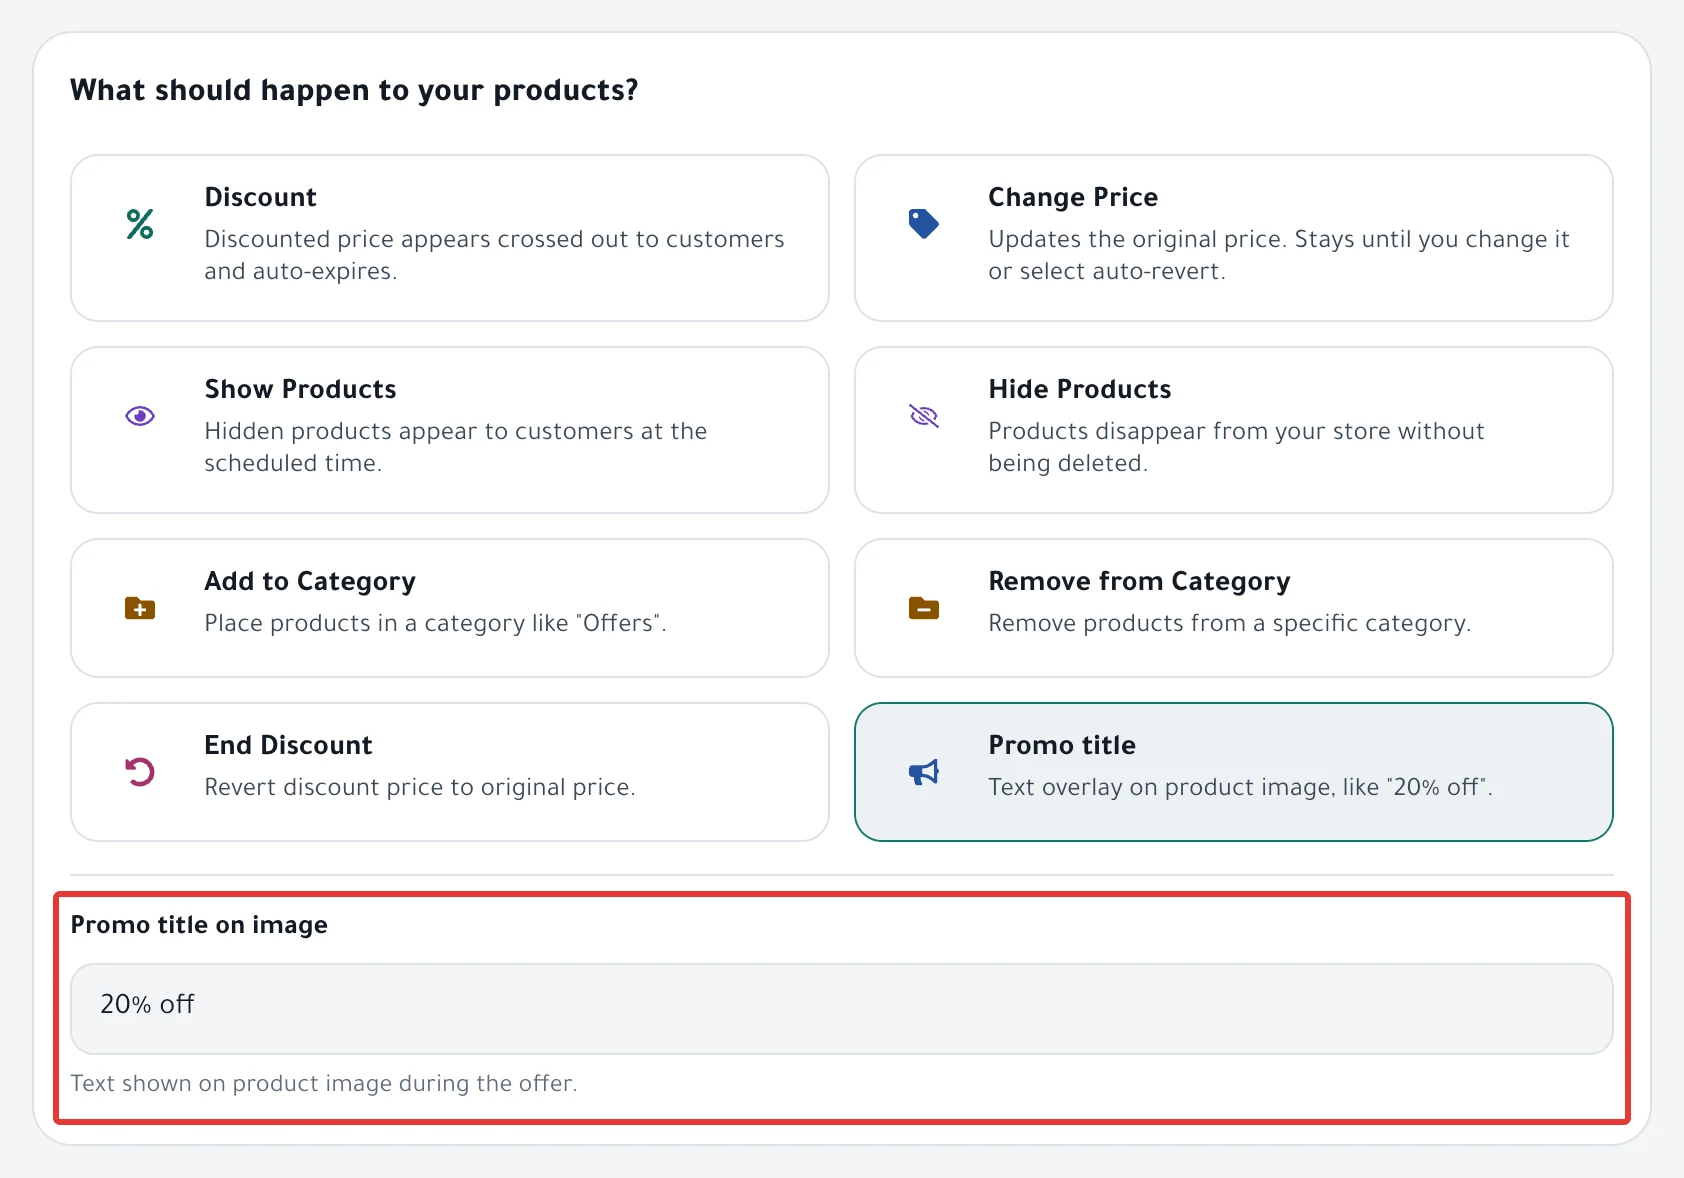
Task: Click the purple eye icon for Show Products
Action: pyautogui.click(x=140, y=416)
